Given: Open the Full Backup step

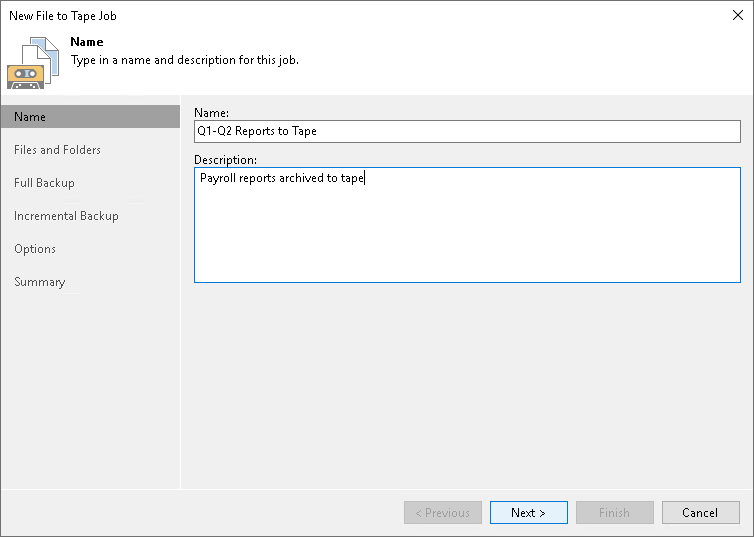Looking at the screenshot, I should (45, 183).
